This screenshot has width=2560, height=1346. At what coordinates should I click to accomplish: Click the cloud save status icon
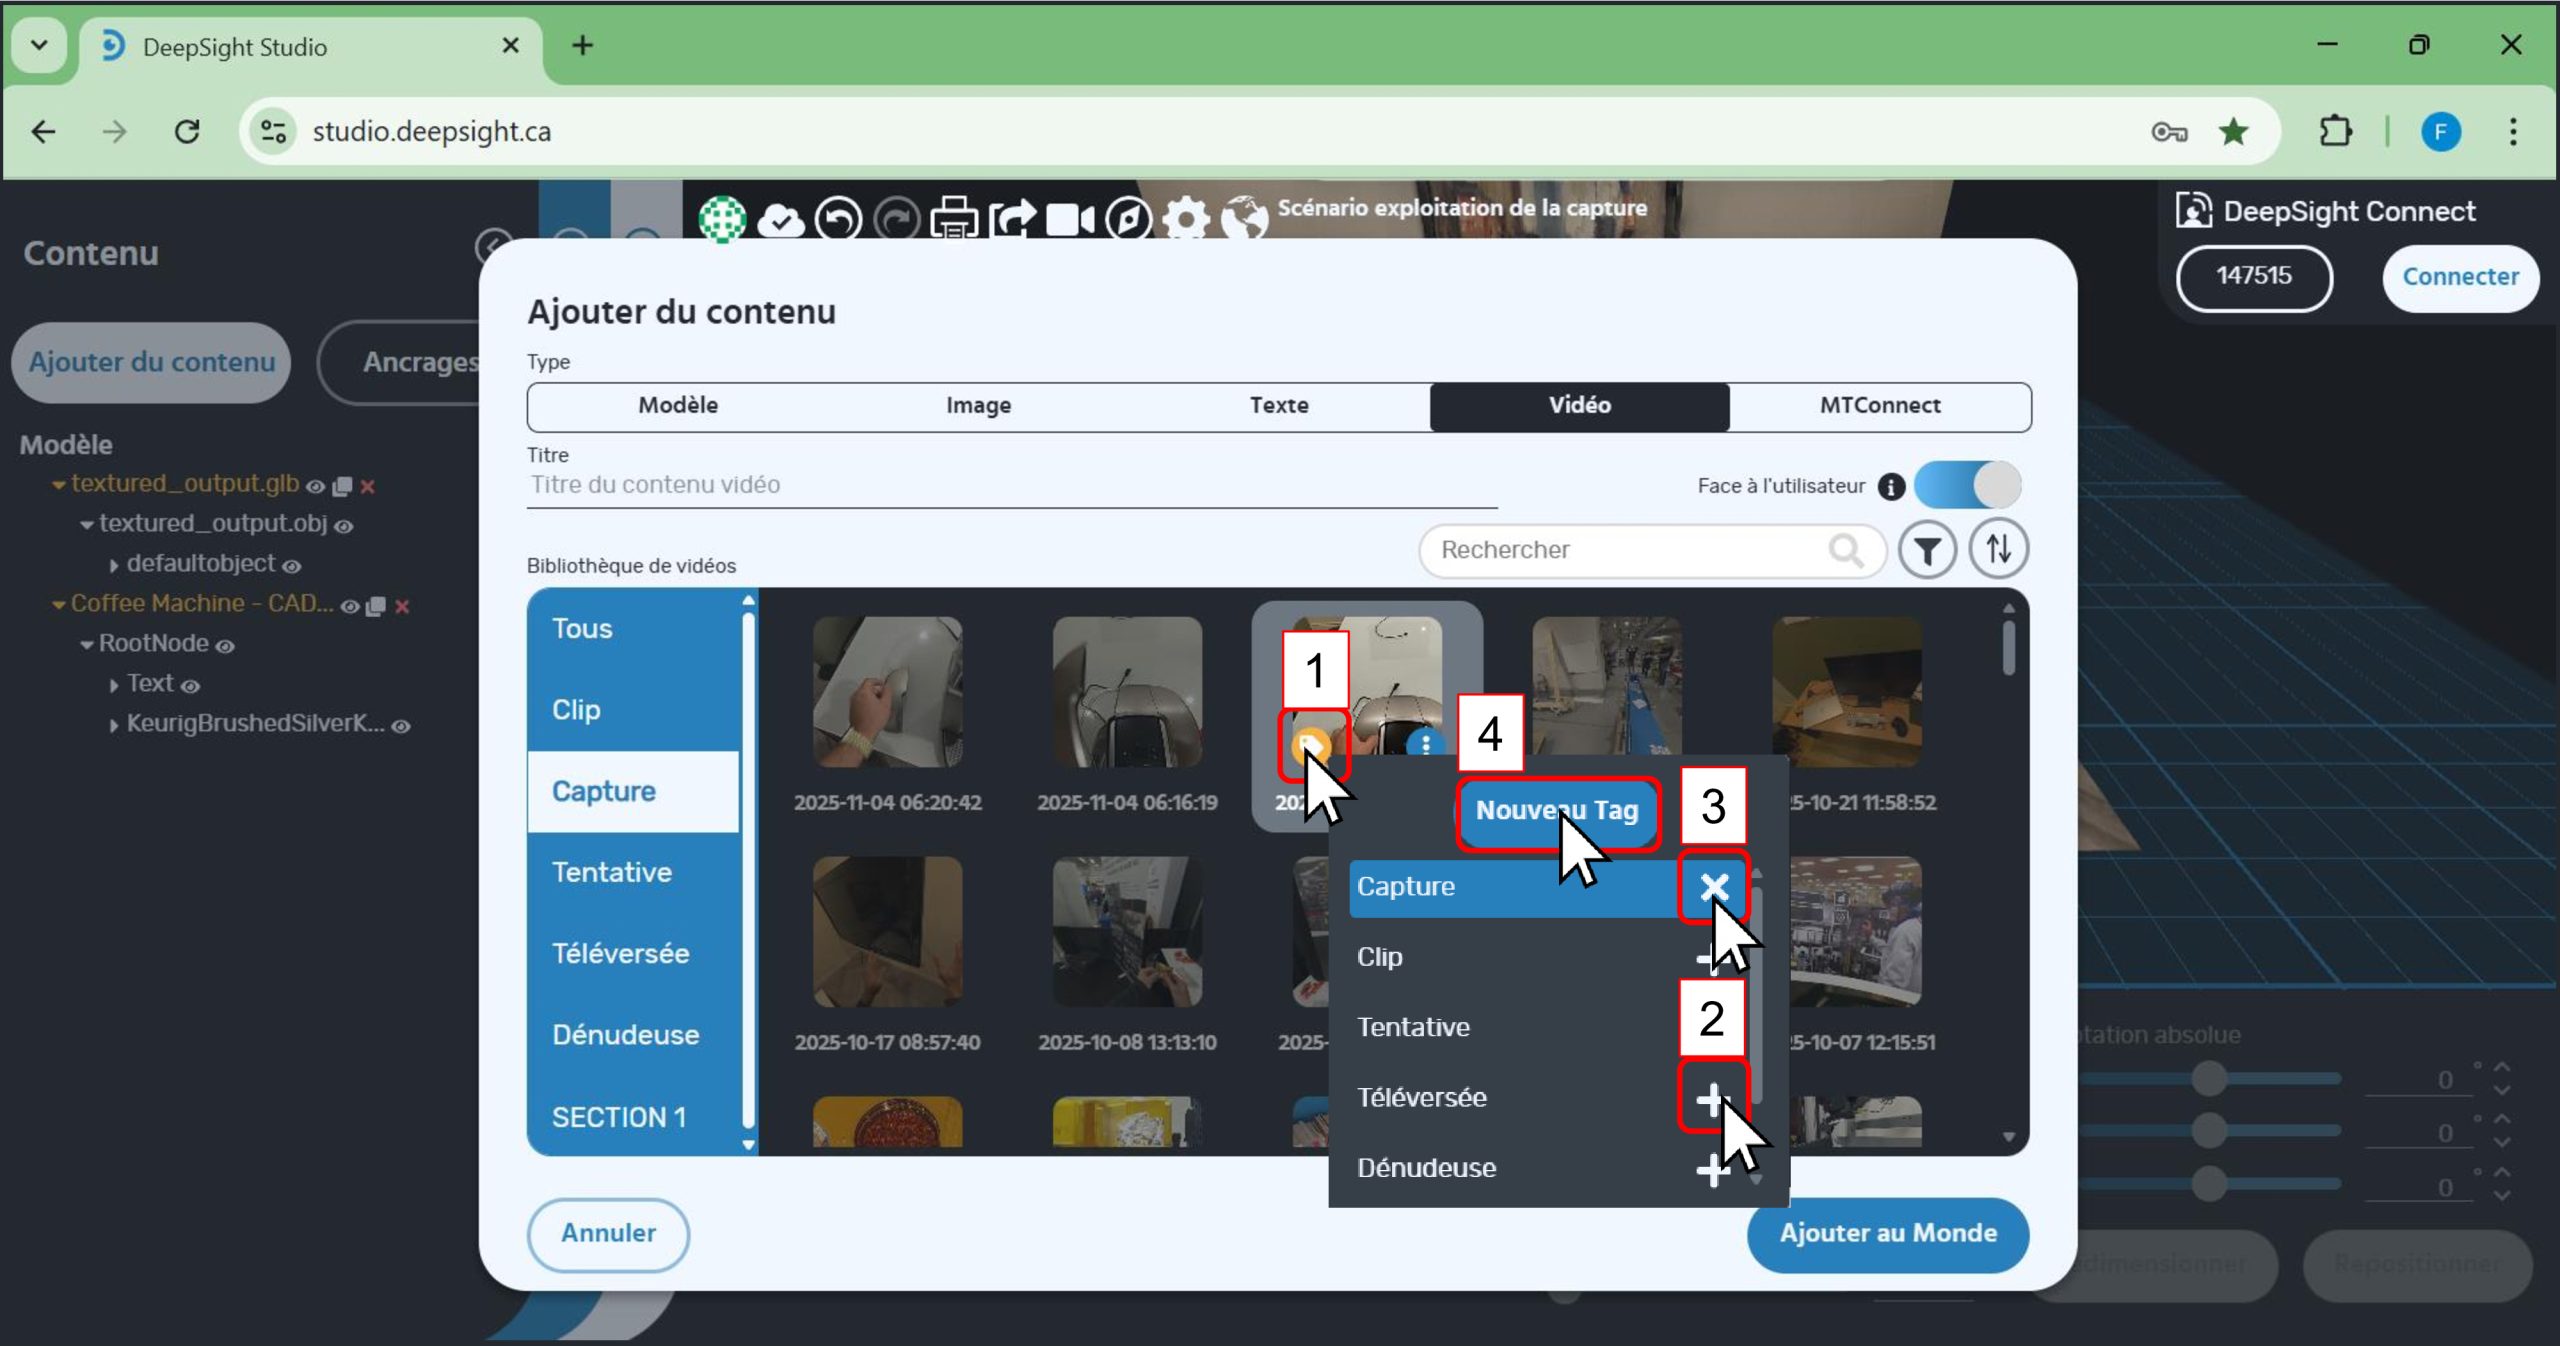780,219
